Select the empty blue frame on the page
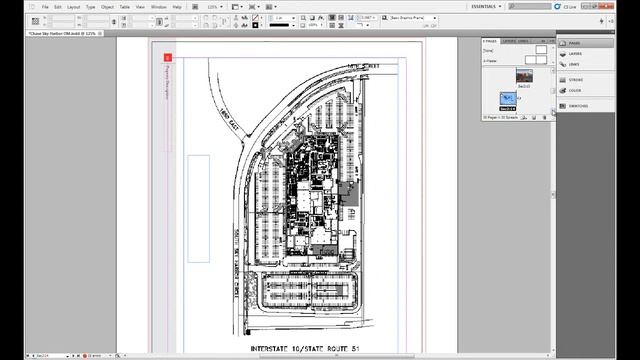 point(198,209)
